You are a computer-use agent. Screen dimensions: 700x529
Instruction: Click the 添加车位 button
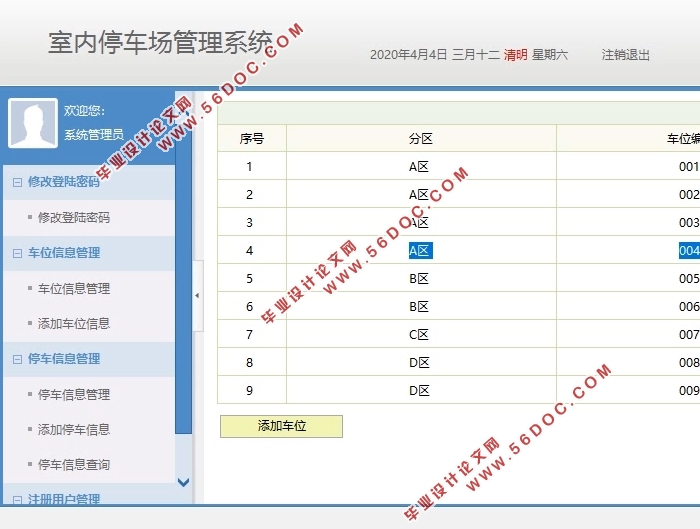pos(281,426)
